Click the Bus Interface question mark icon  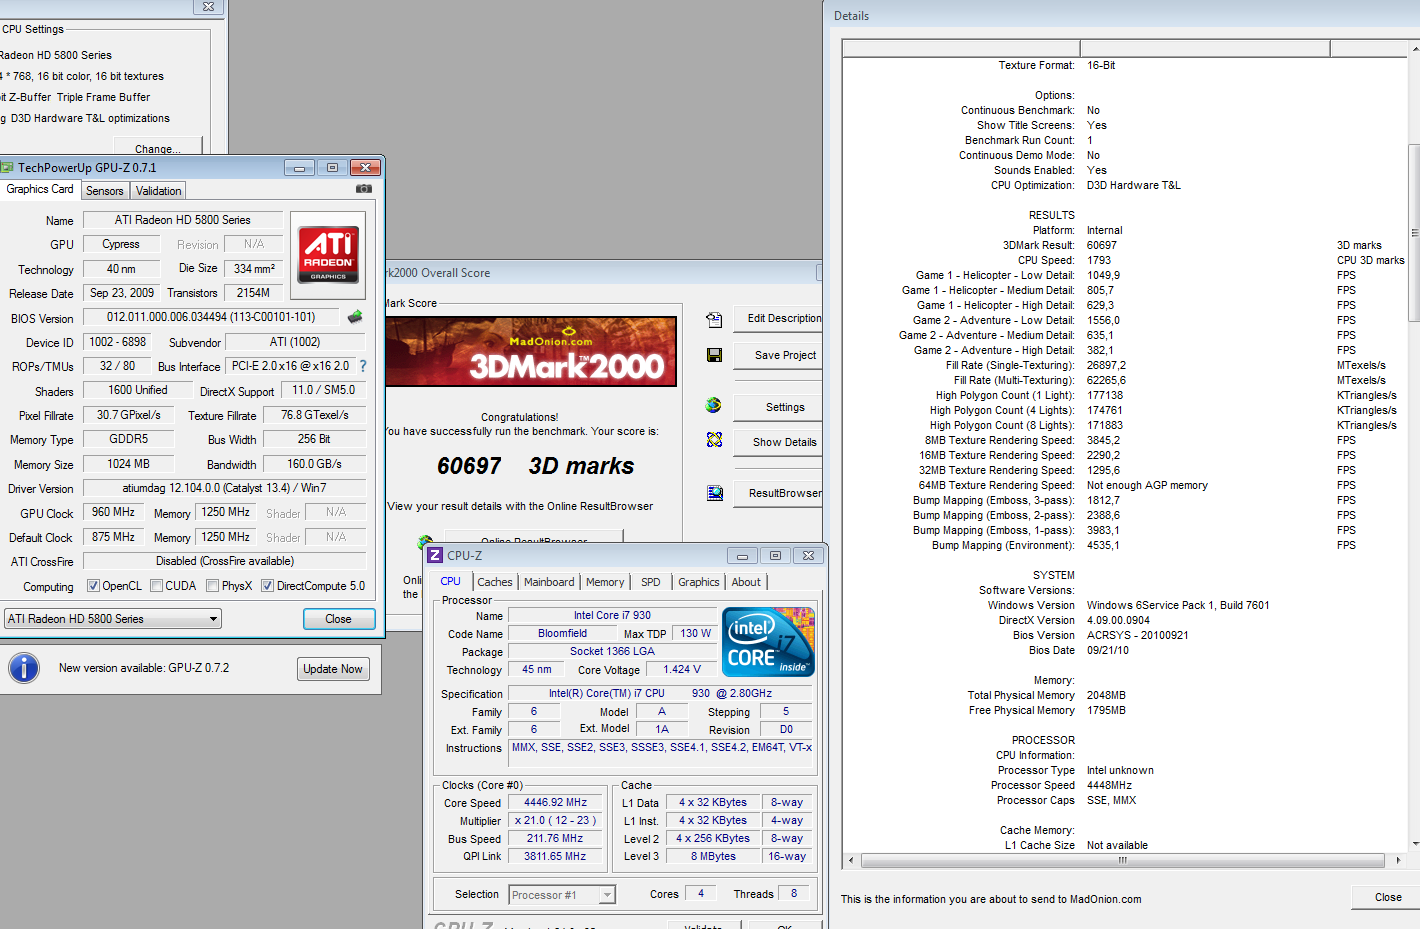point(363,366)
